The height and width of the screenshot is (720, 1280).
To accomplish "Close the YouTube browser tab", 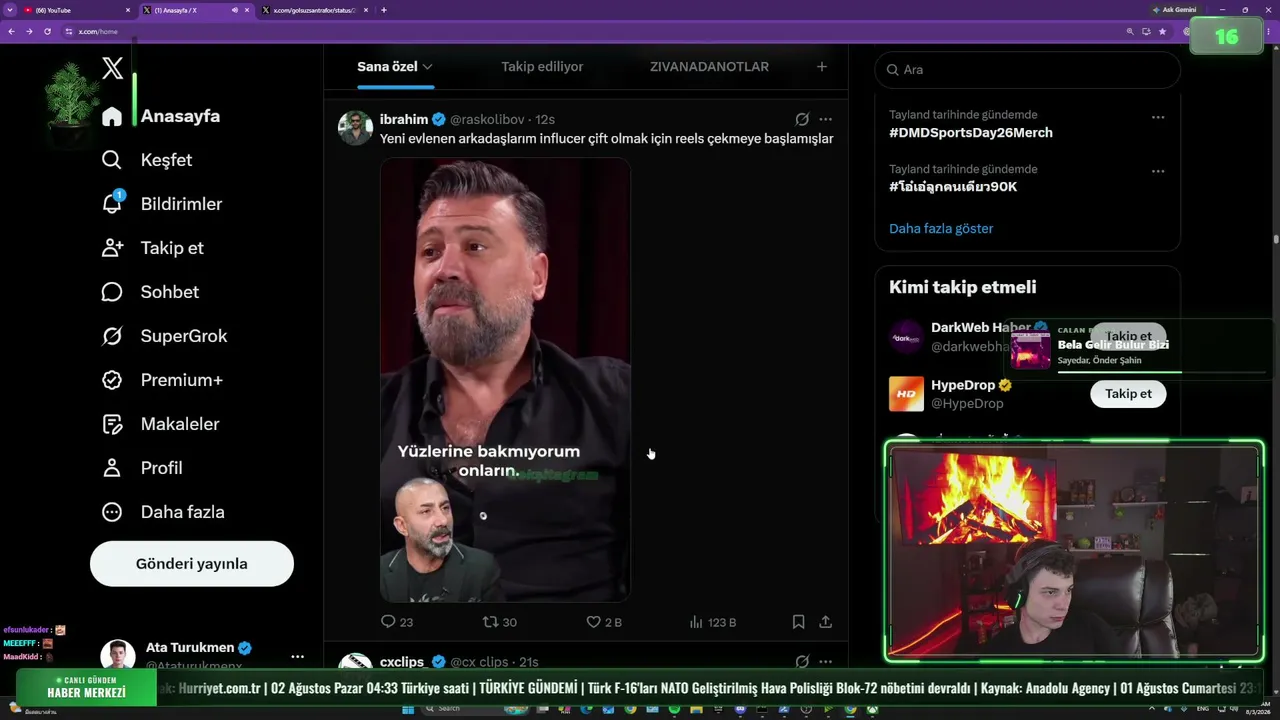I will pos(128,10).
